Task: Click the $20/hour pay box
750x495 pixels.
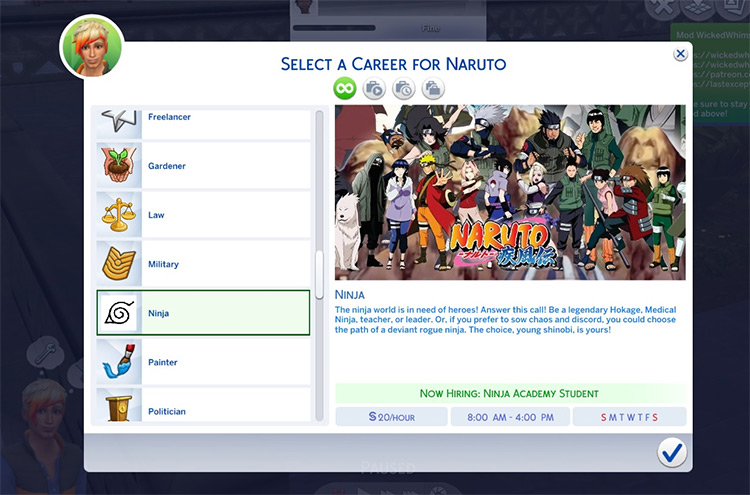Action: click(x=391, y=417)
